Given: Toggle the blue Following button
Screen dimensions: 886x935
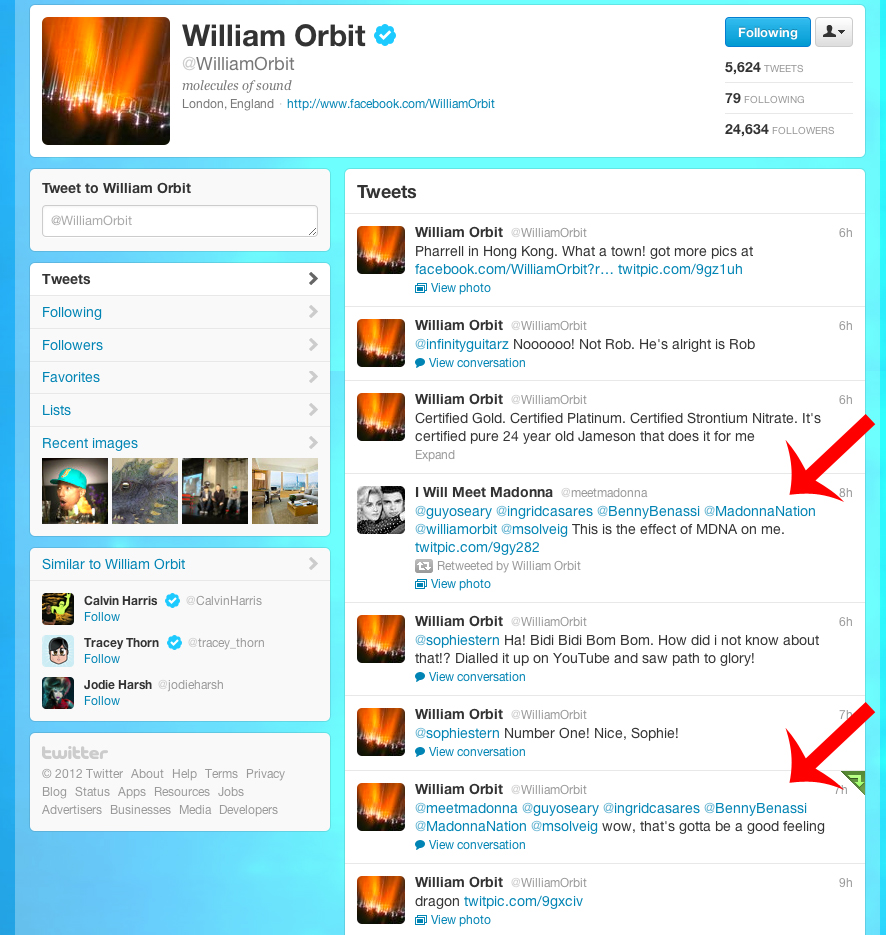Looking at the screenshot, I should [767, 32].
